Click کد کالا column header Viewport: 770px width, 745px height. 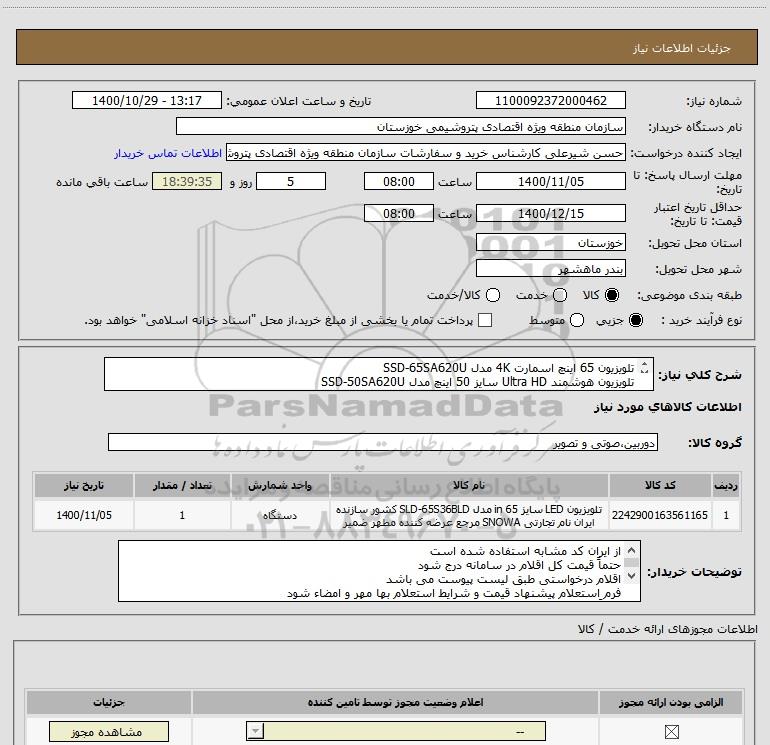(660, 485)
